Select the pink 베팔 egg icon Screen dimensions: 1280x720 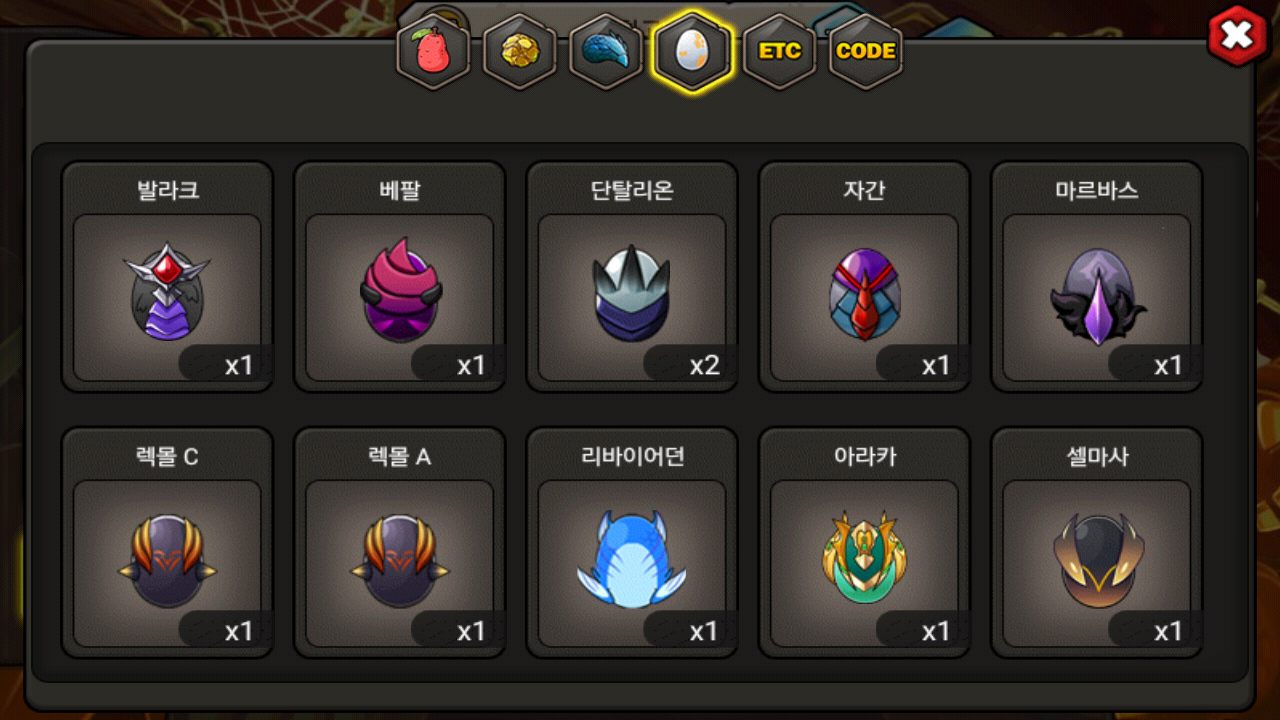(399, 291)
